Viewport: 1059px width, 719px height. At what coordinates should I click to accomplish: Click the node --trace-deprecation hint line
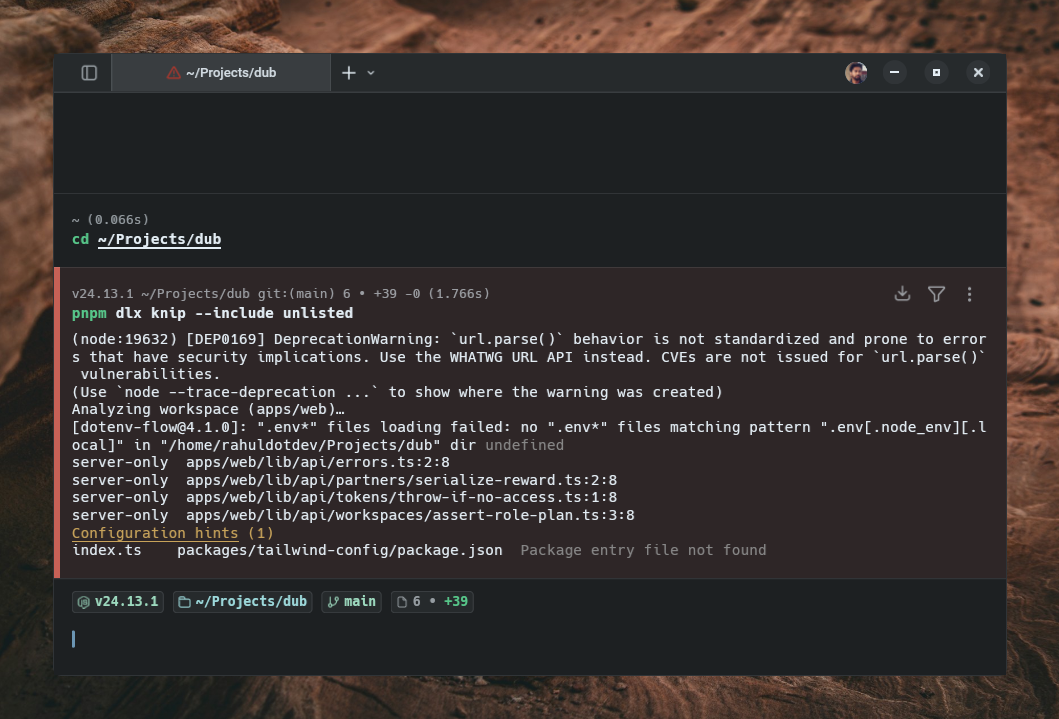(397, 392)
